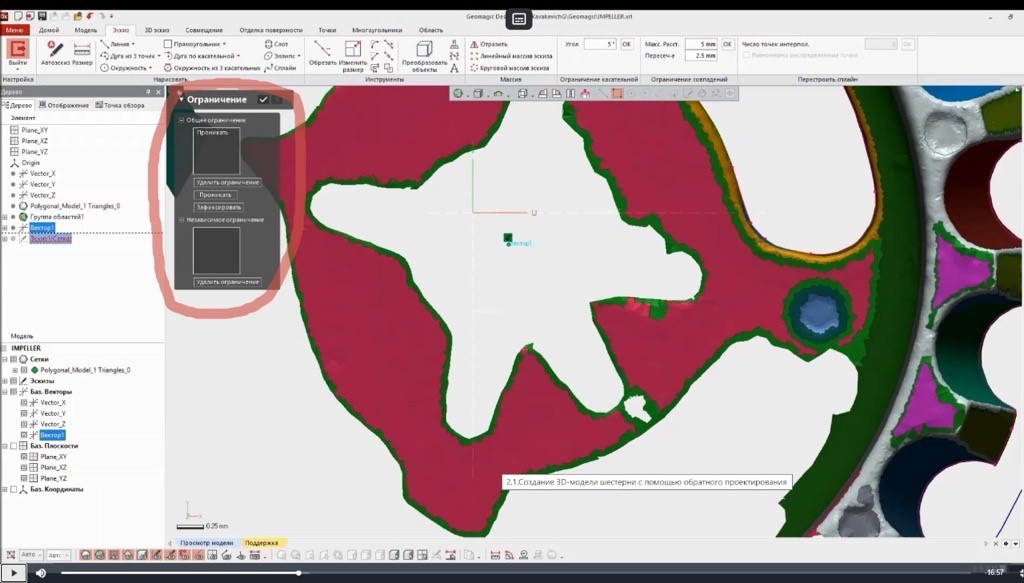Image resolution: width=1024 pixels, height=583 pixels.
Task: Toggle visibility checkbox of Сетки in model tree
Action: tap(14, 359)
